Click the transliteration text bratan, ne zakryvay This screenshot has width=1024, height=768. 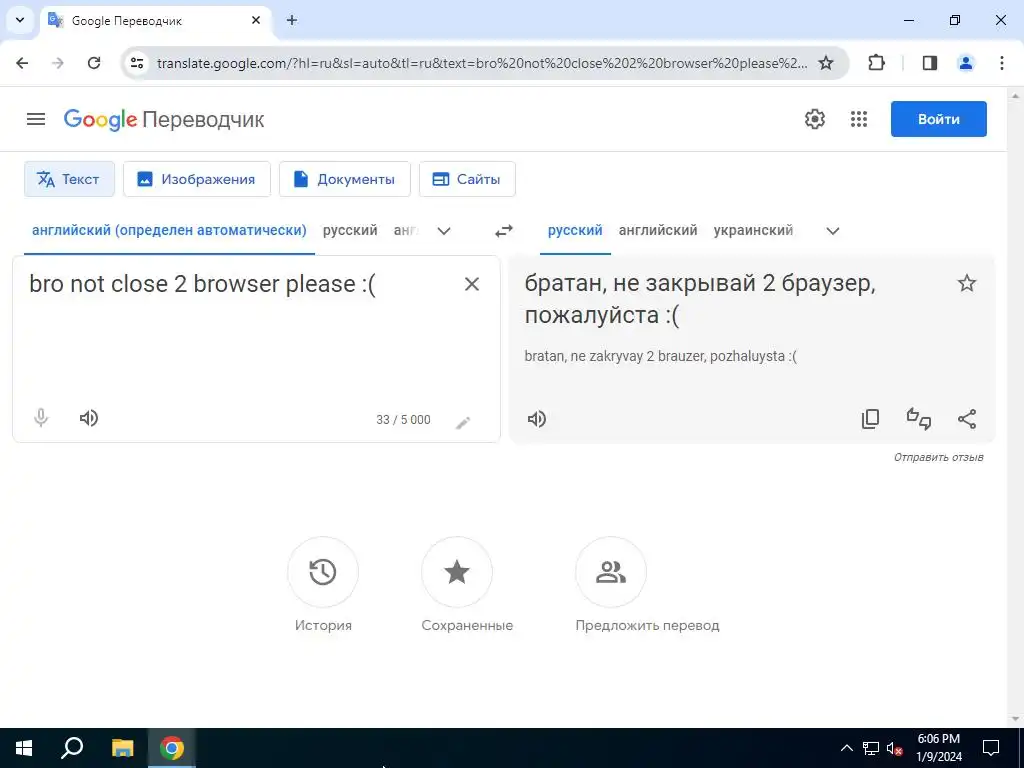[660, 357]
